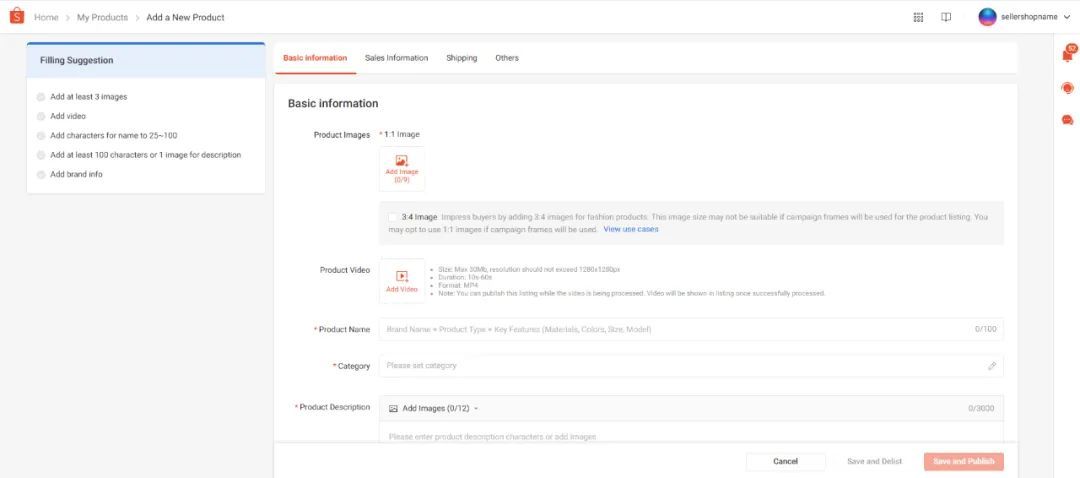The height and width of the screenshot is (478, 1080).
Task: Switch to Sales Information tab
Action: pos(396,58)
